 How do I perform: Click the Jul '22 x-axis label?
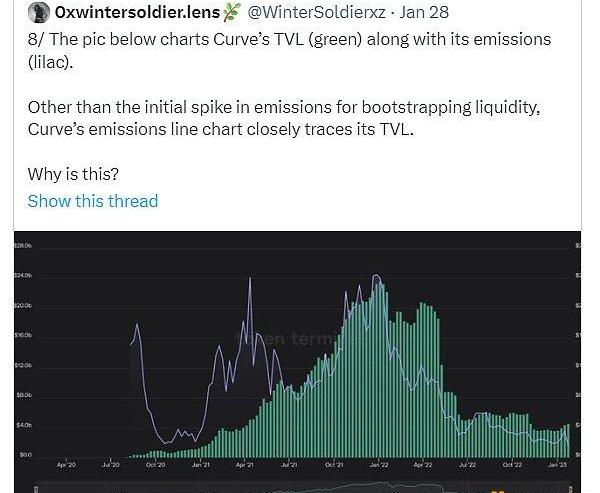(467, 465)
